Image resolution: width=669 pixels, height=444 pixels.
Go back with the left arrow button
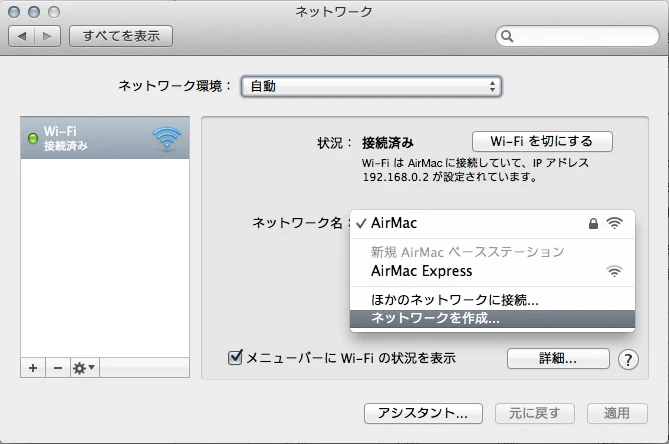click(22, 36)
